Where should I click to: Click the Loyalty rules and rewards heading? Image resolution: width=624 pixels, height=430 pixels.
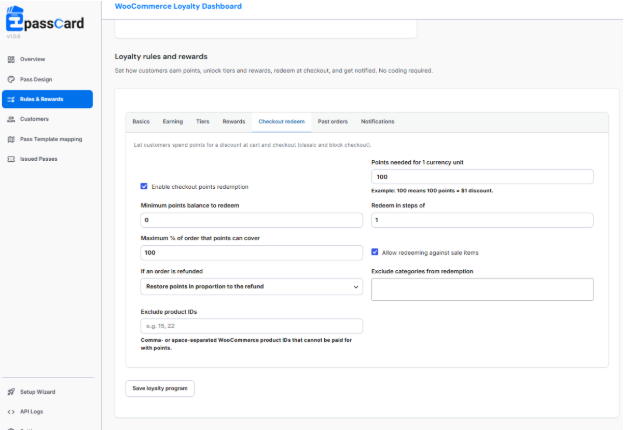(161, 56)
